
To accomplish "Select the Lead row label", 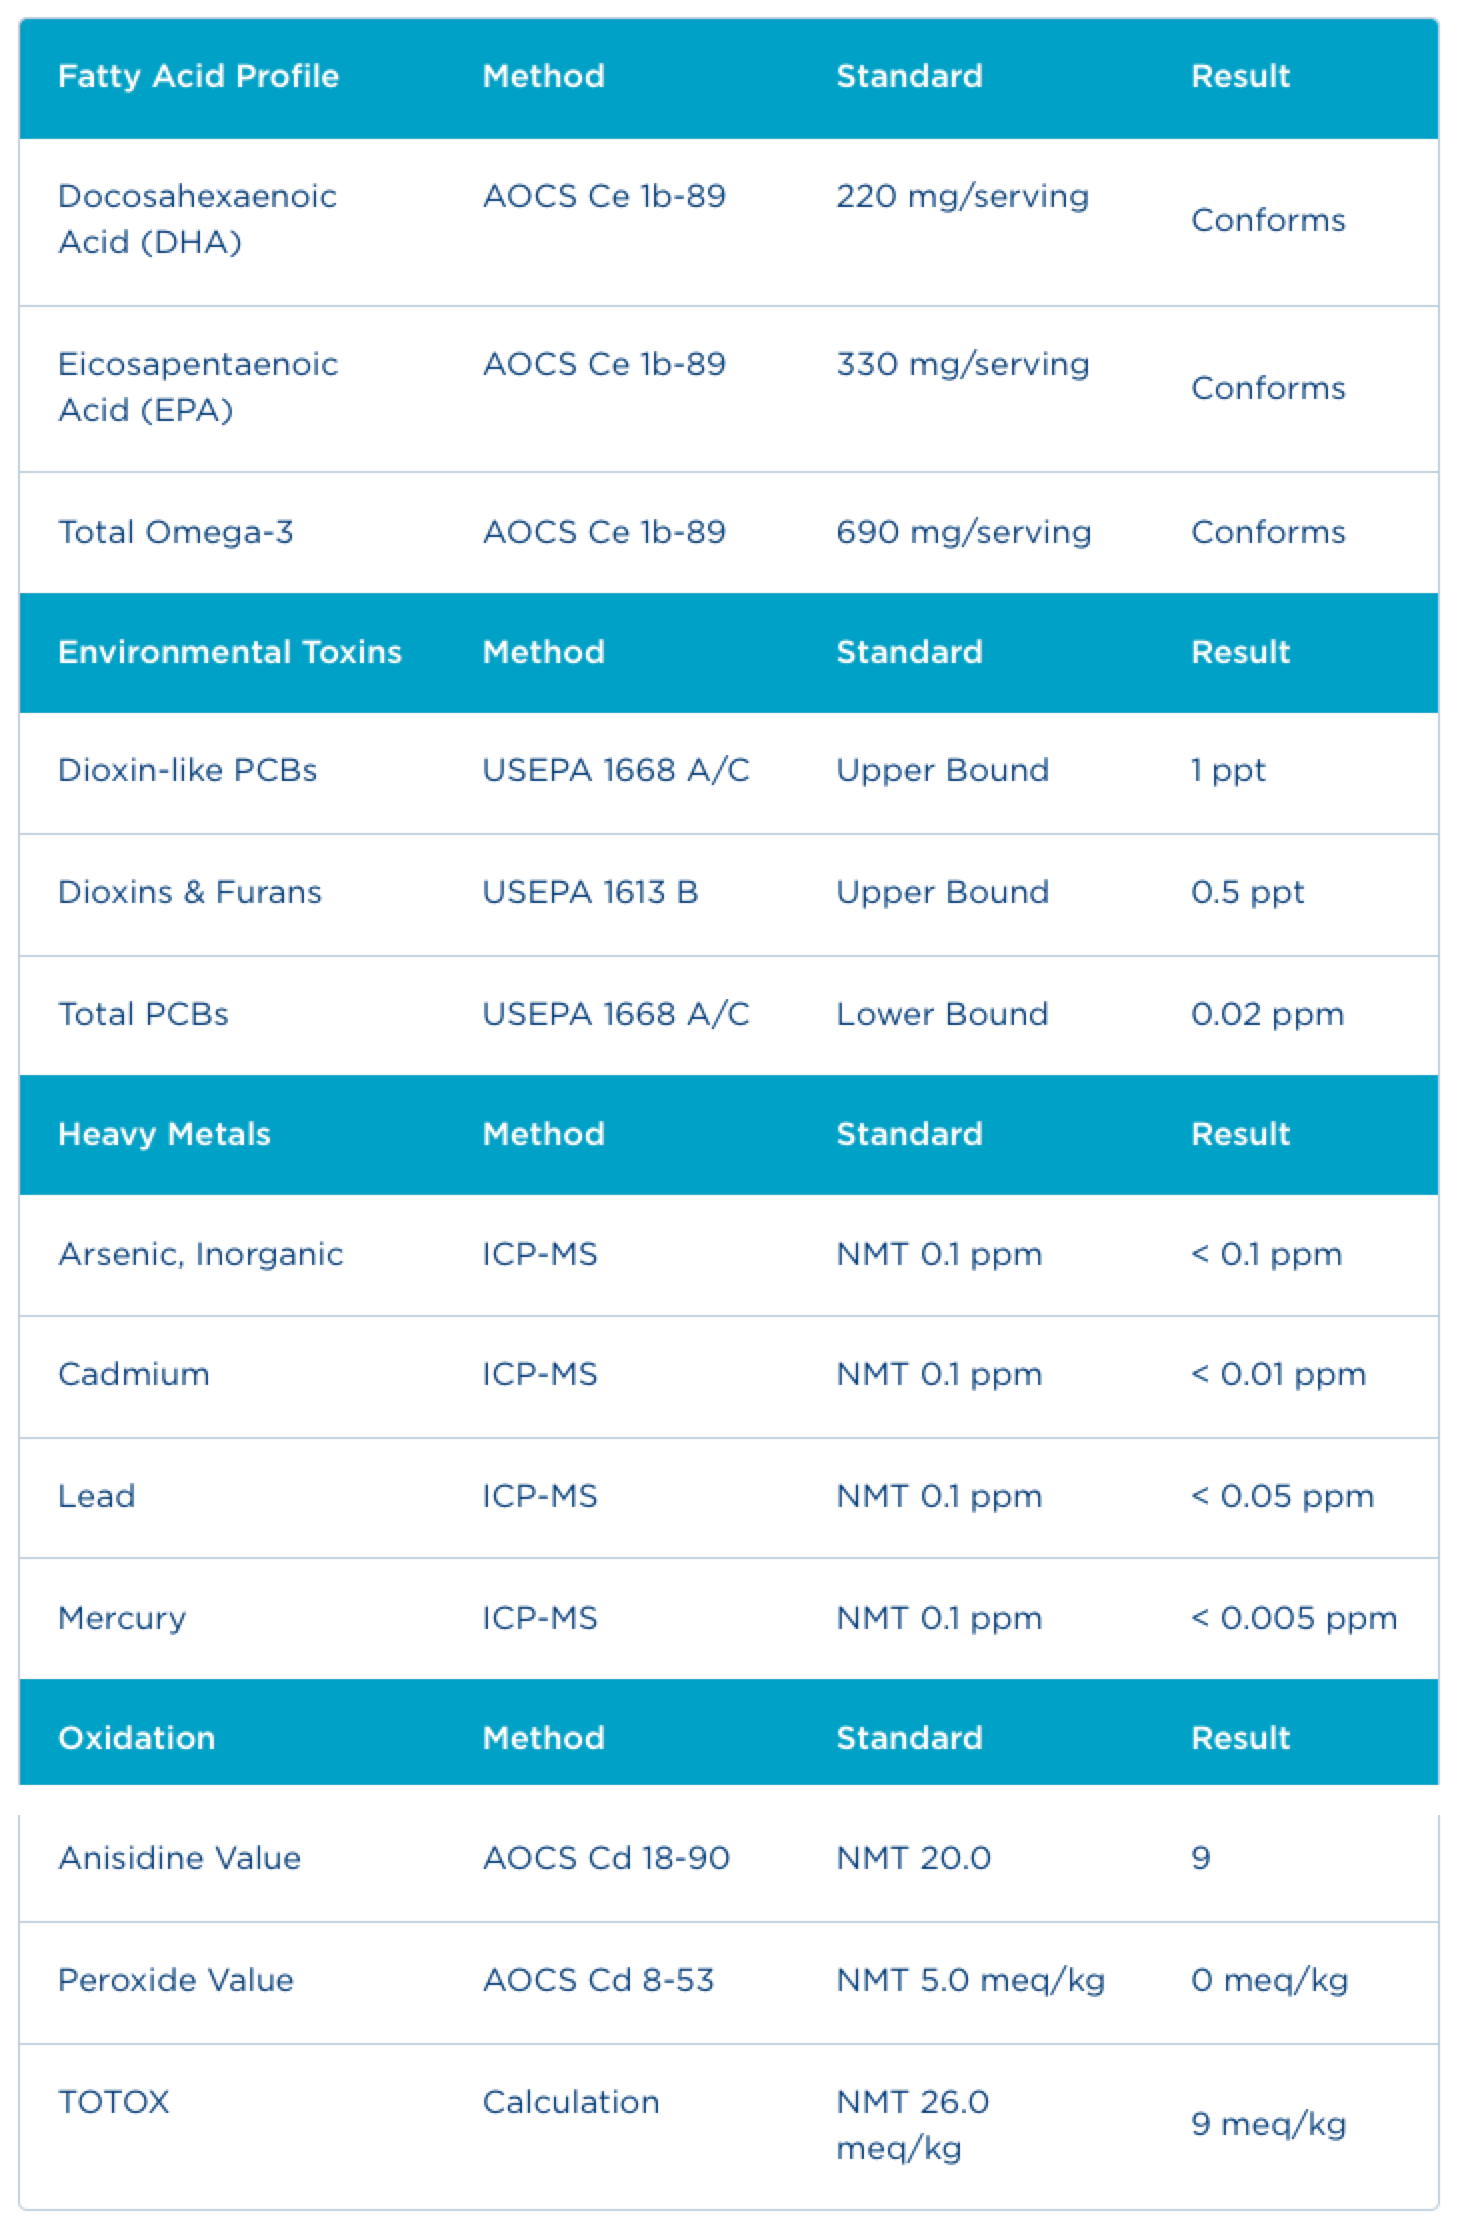I will tap(97, 1497).
